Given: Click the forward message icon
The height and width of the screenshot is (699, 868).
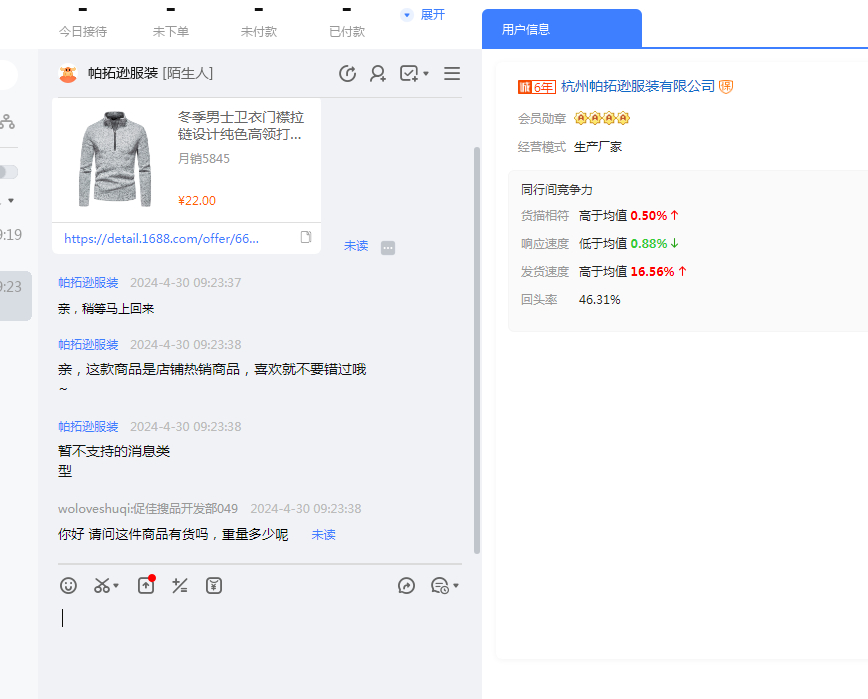Looking at the screenshot, I should click(x=406, y=586).
